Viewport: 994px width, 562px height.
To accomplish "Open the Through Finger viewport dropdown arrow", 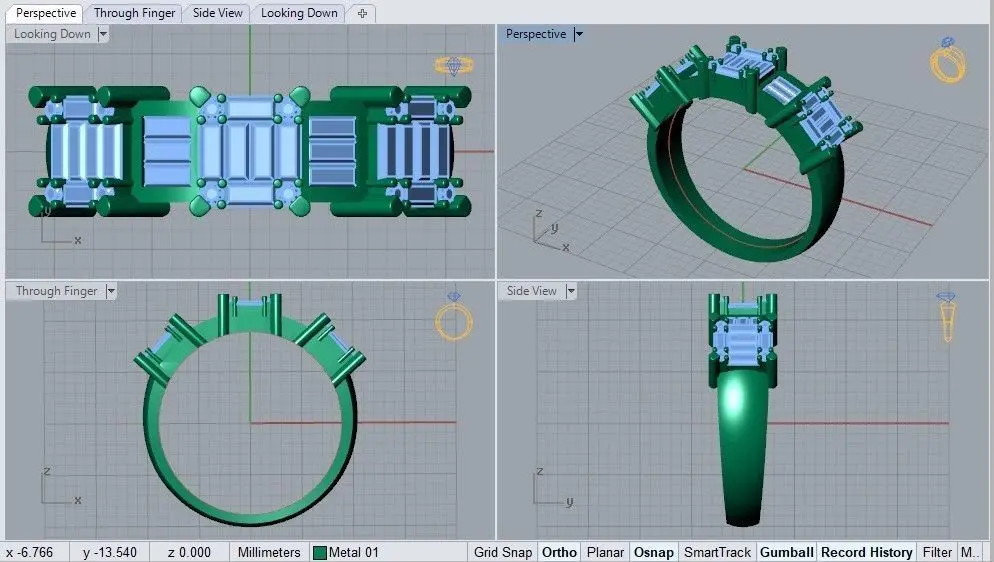I will [111, 291].
